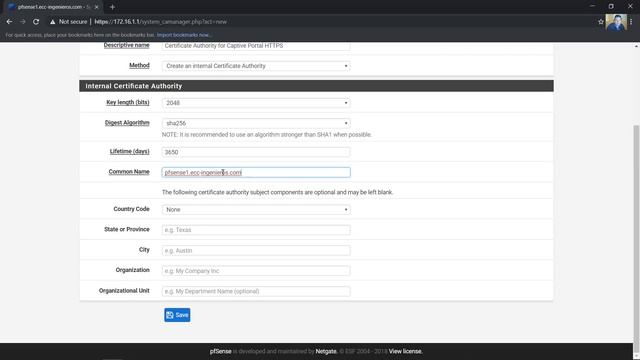Open the Digest Algorithm dropdown

[256, 123]
